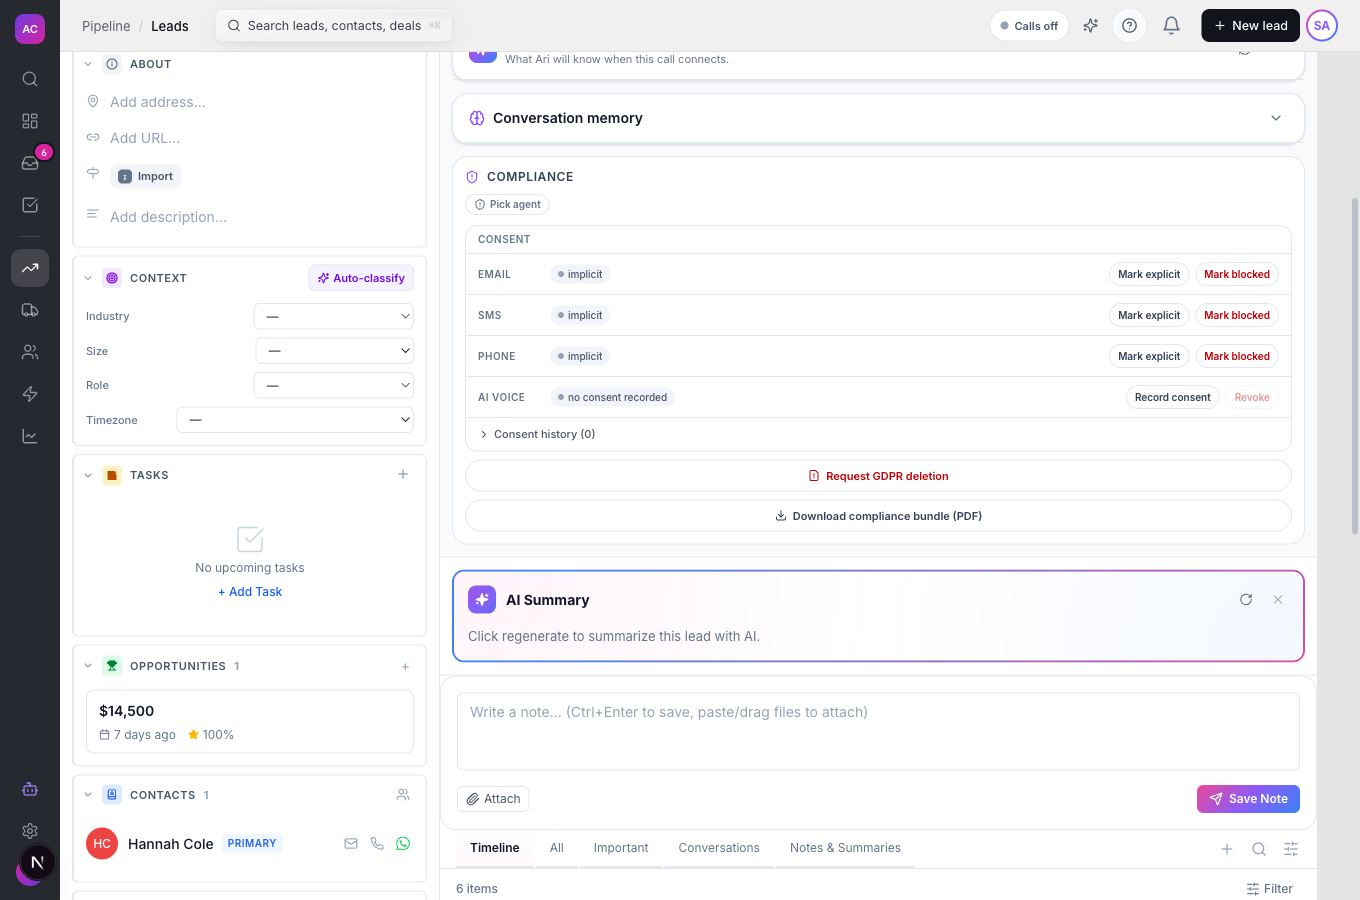Regenerate the AI Summary
The width and height of the screenshot is (1360, 900).
tap(1246, 600)
